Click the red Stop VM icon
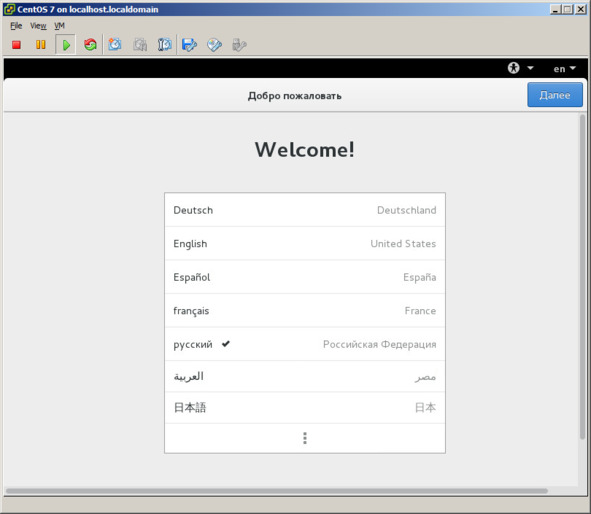591x514 pixels. (16, 45)
